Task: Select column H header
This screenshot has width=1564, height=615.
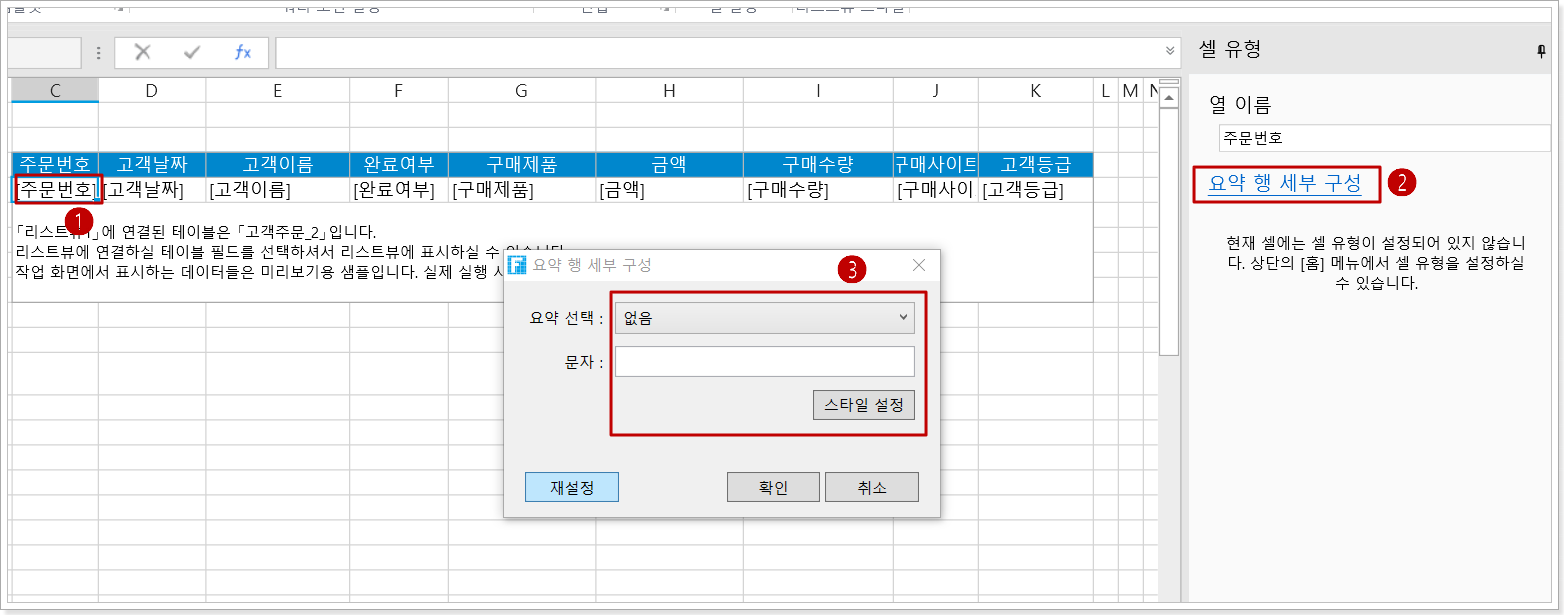Action: [x=669, y=91]
